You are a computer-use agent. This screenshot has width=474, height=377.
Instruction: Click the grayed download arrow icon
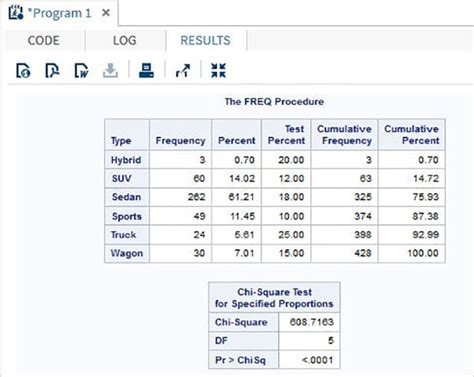pyautogui.click(x=110, y=71)
